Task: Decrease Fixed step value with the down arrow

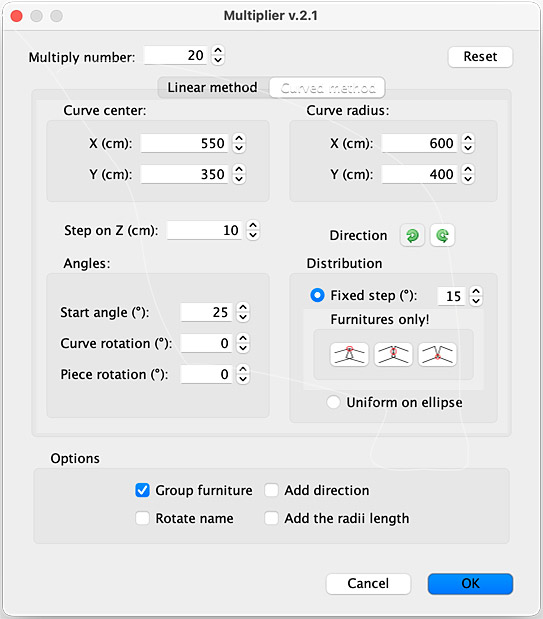Action: [x=476, y=301]
